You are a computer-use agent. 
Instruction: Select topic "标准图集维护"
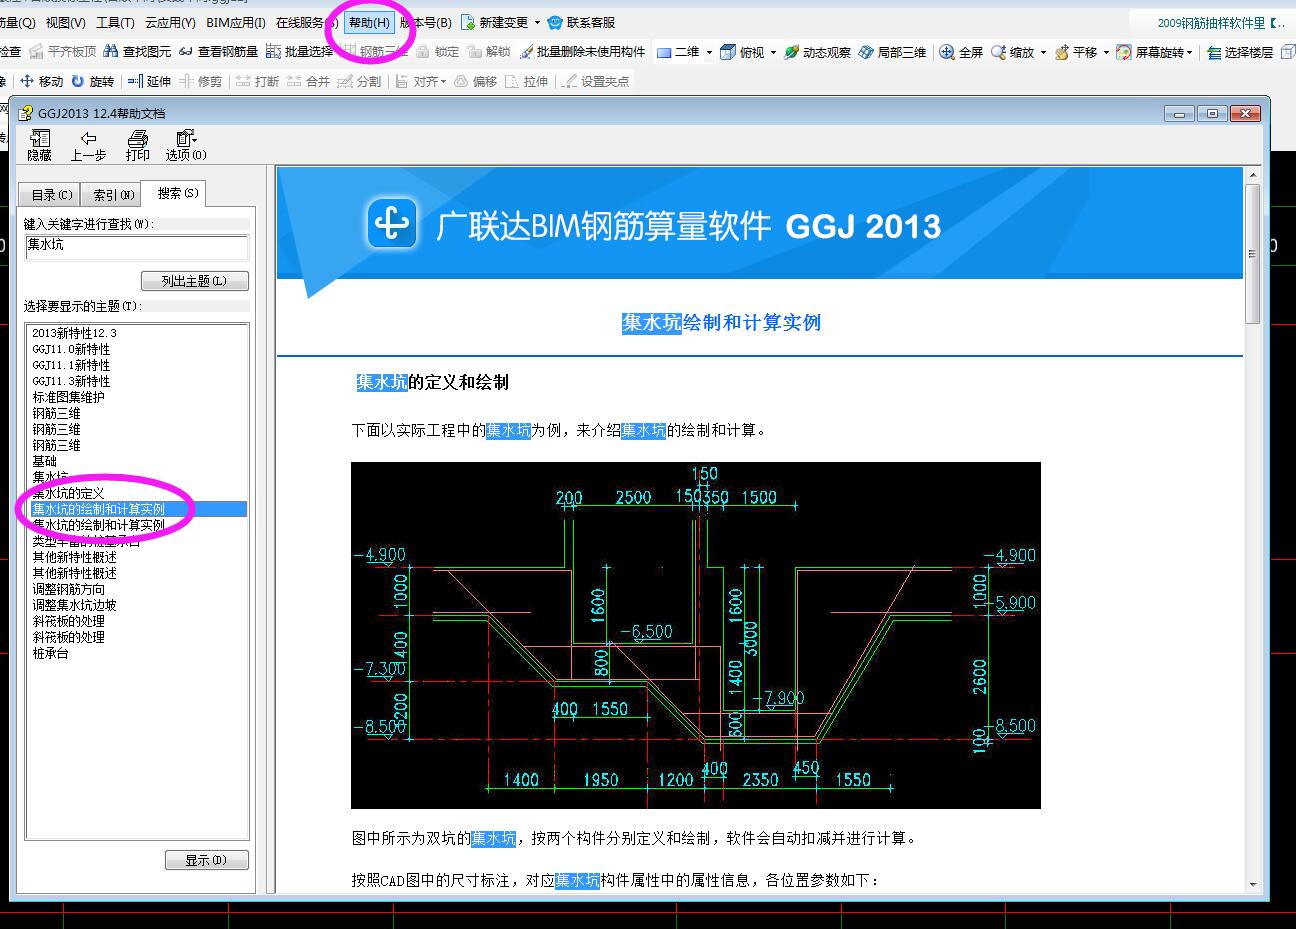pos(68,397)
